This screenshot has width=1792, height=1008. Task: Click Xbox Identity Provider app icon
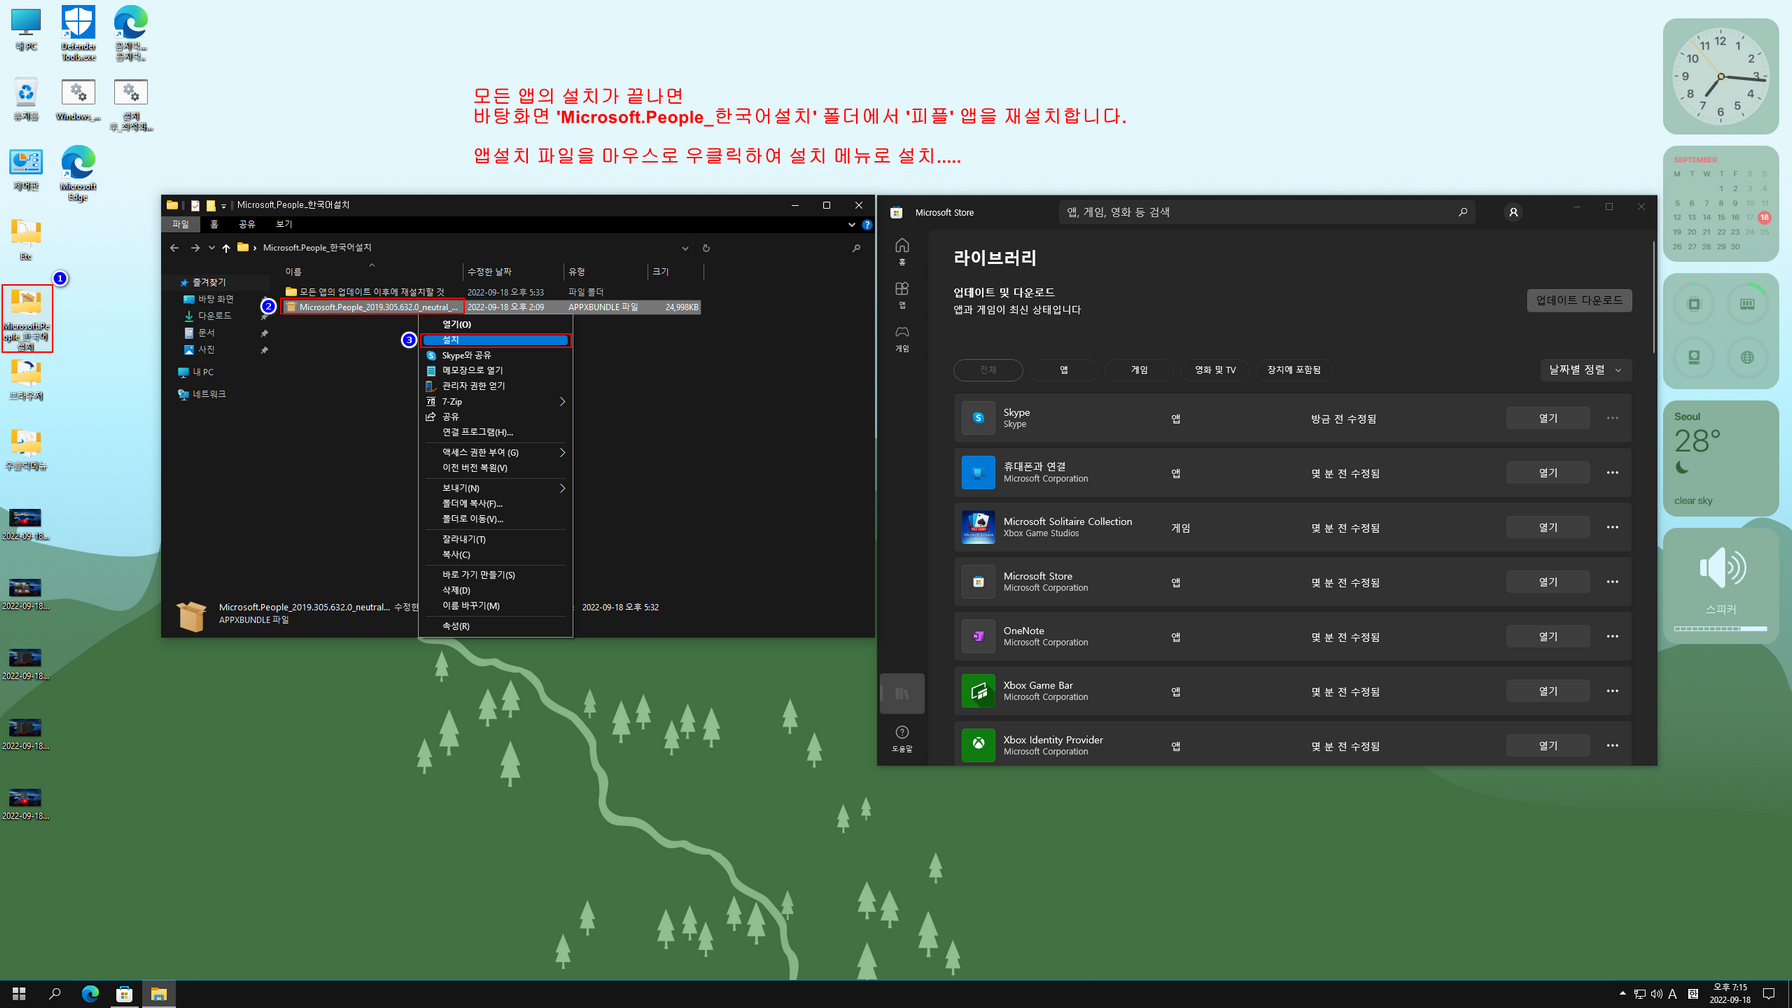[978, 745]
